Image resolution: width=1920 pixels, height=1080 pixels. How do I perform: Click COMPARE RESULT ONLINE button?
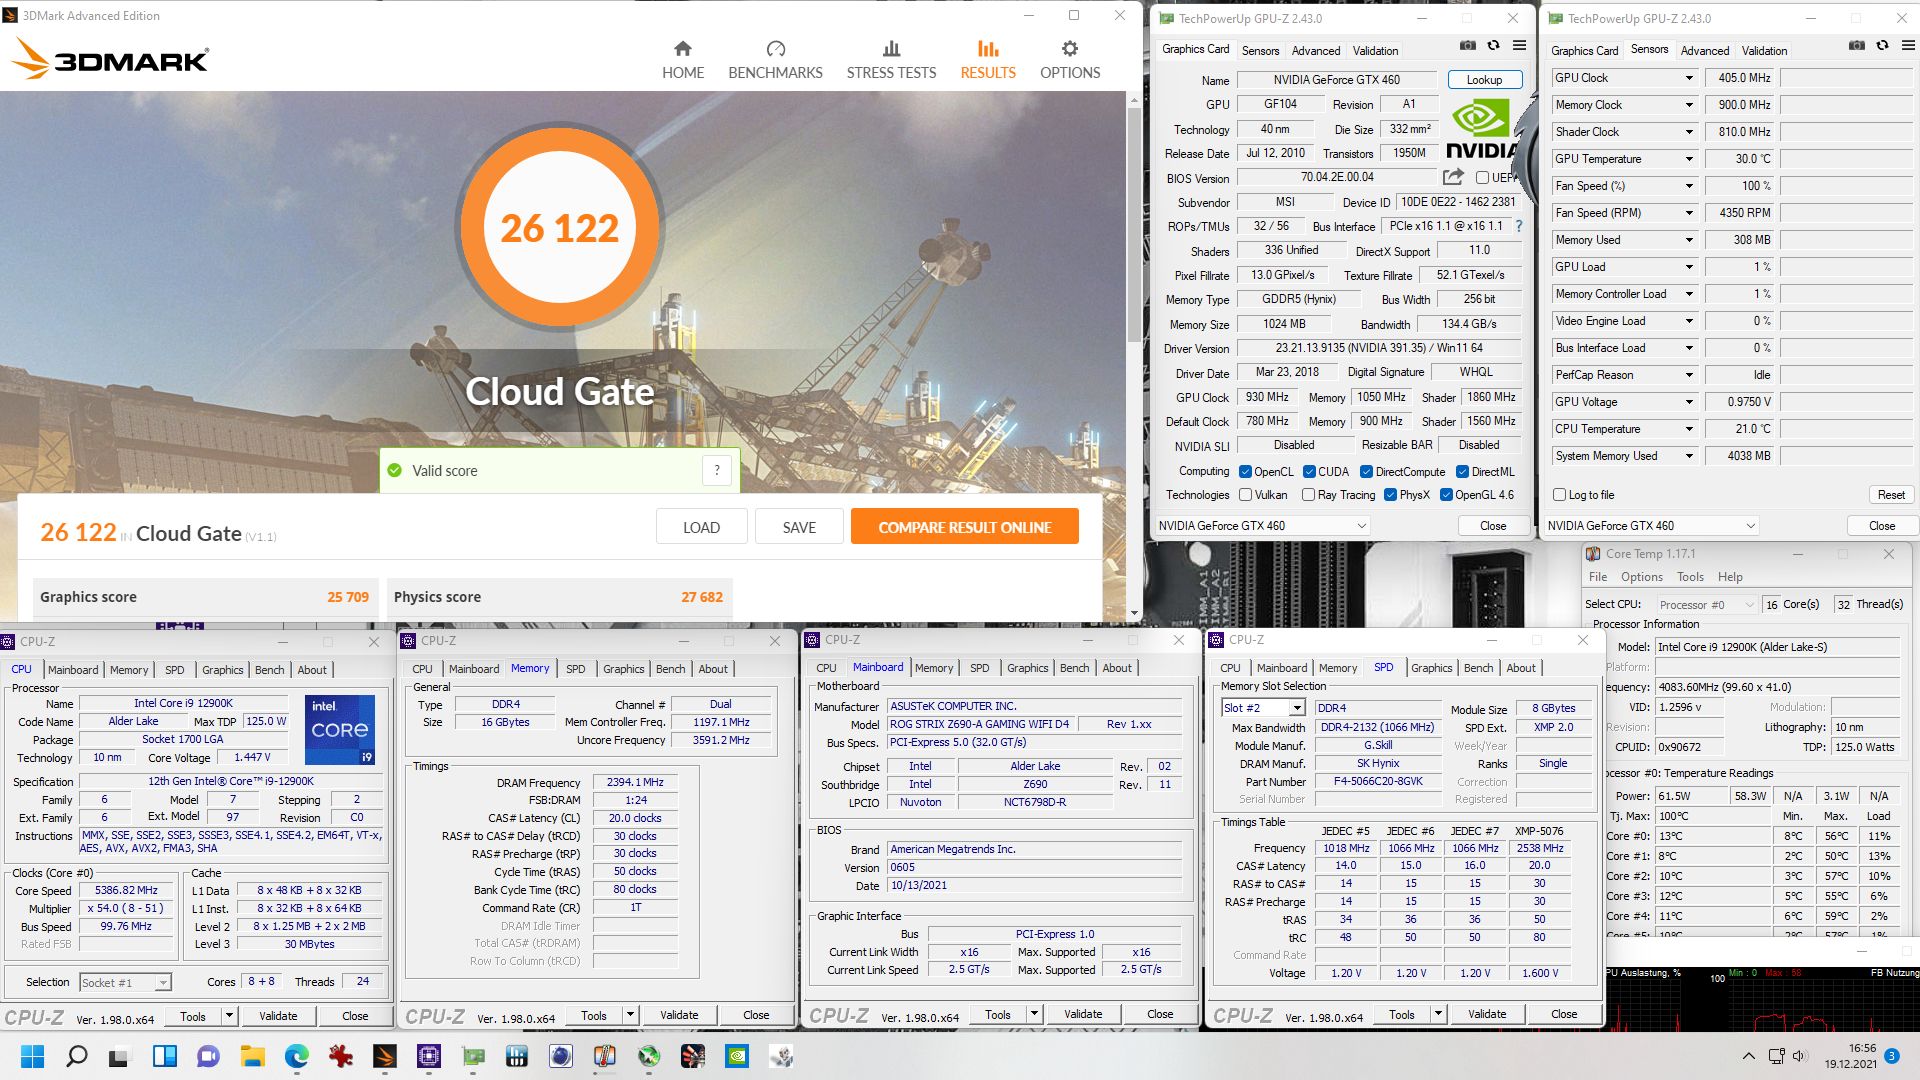click(x=964, y=527)
